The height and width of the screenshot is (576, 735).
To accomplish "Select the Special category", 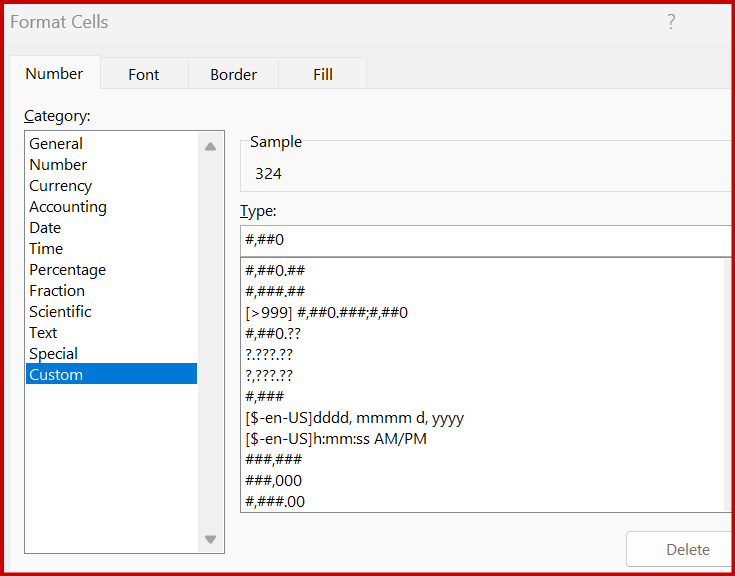I will tap(112, 354).
